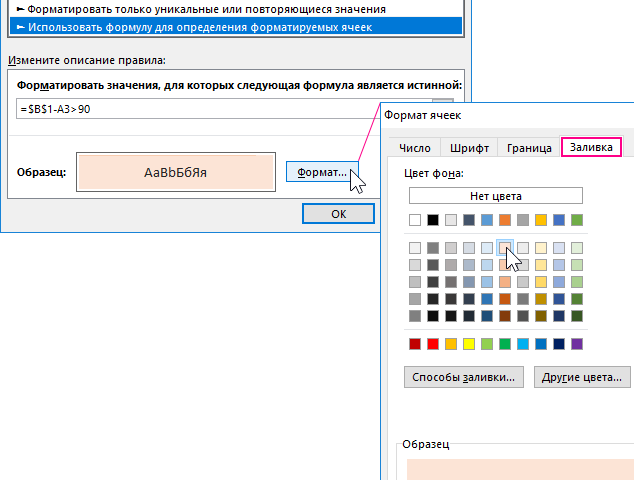This screenshot has height=480, width=634.
Task: Open Другие цвета... dialog
Action: coord(584,377)
